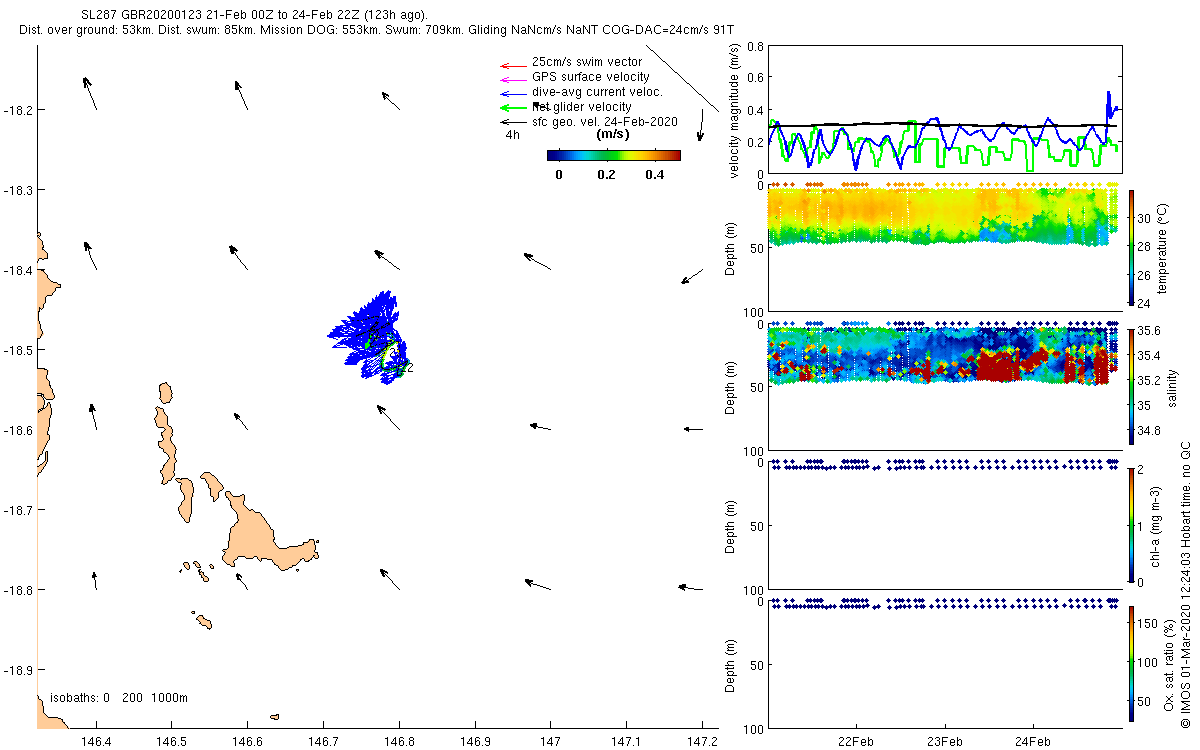This screenshot has height=750, width=1200.
Task: Click the map longitude tick '146.4'
Action: coord(95,743)
